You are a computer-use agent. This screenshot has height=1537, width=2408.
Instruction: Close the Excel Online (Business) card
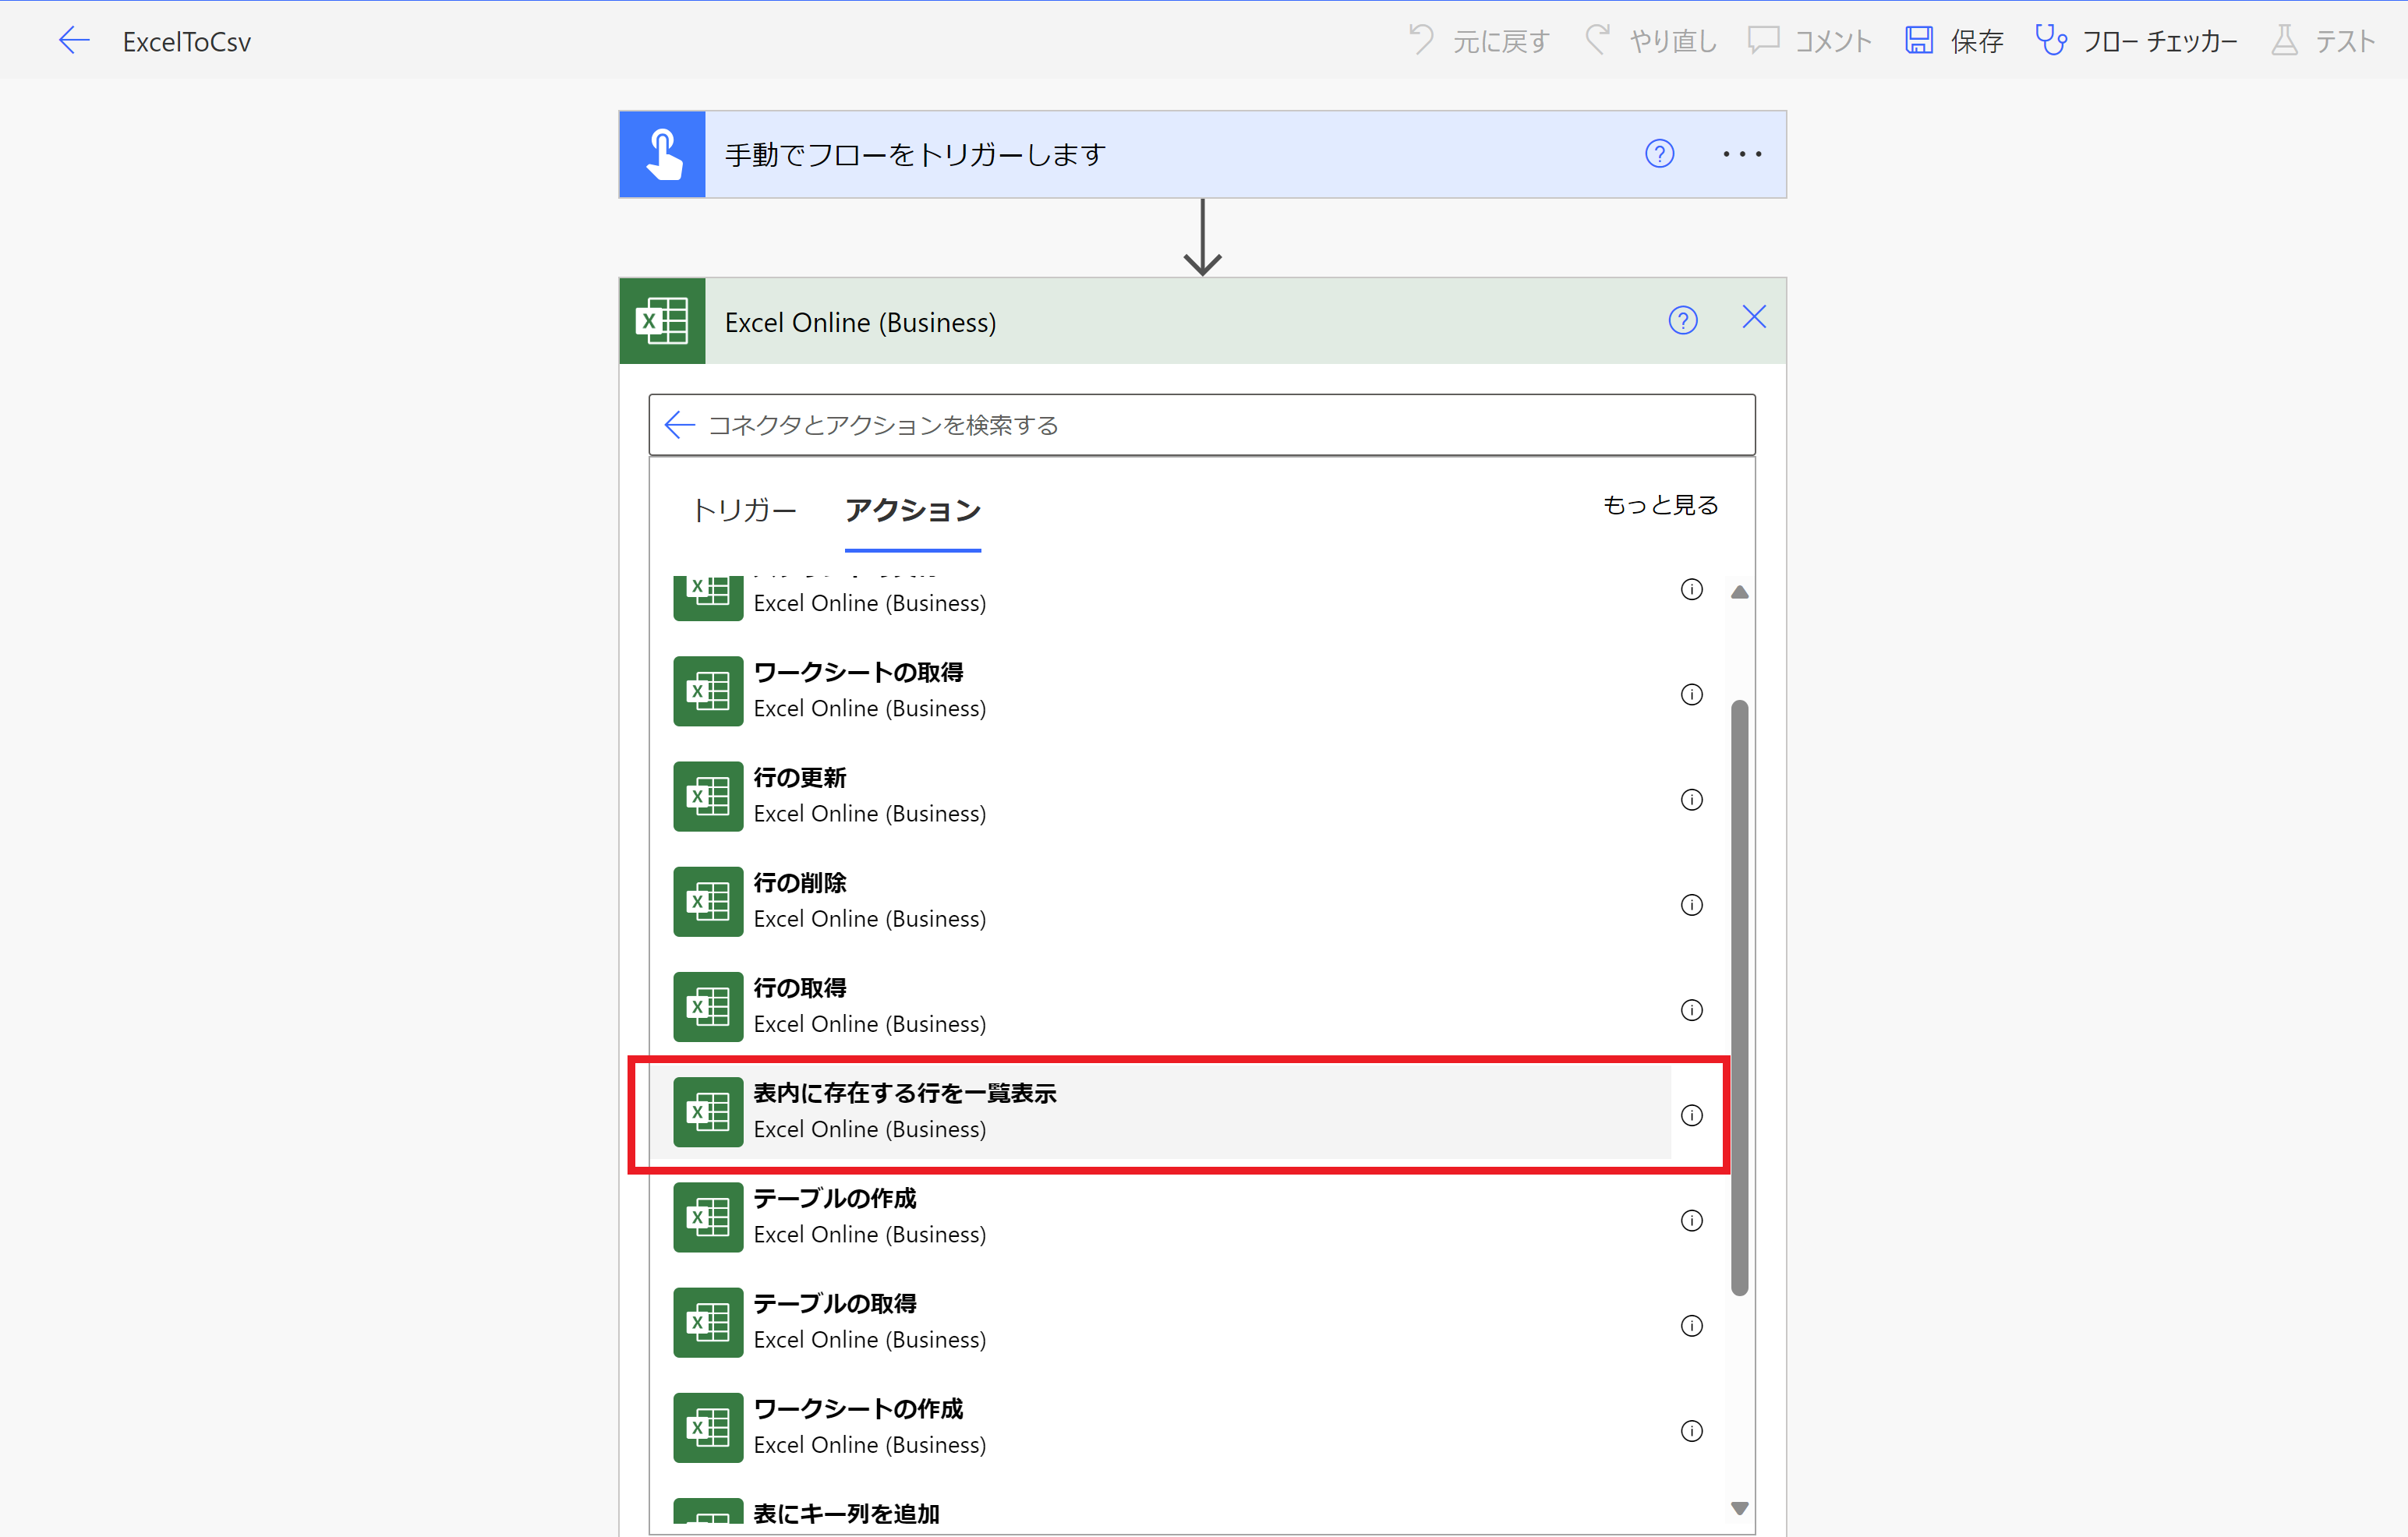(x=1754, y=317)
